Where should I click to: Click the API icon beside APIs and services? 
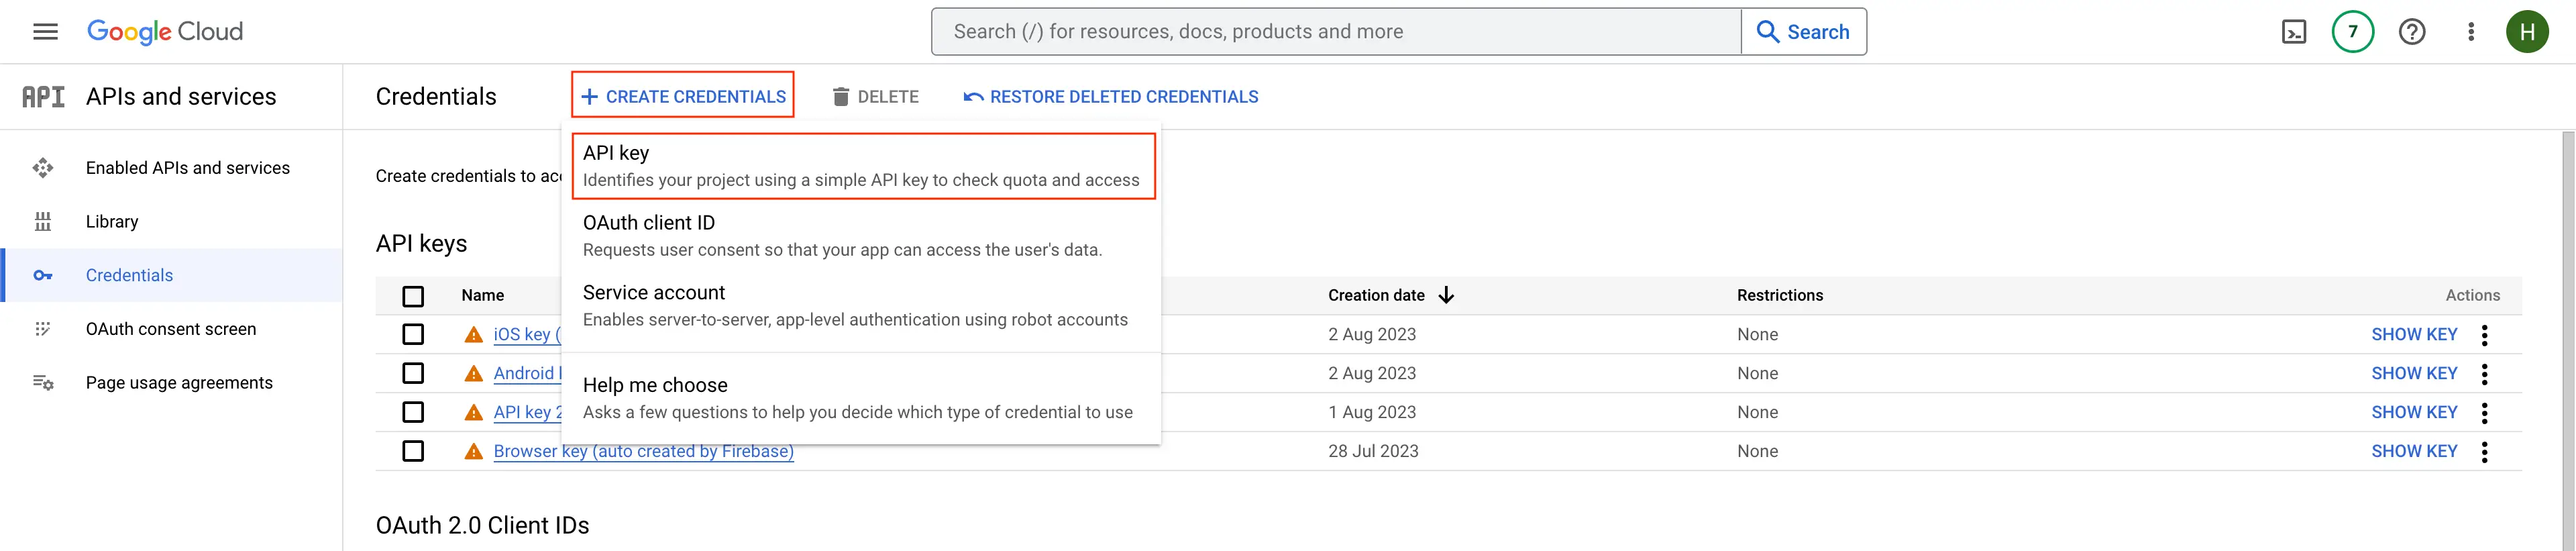pos(43,97)
